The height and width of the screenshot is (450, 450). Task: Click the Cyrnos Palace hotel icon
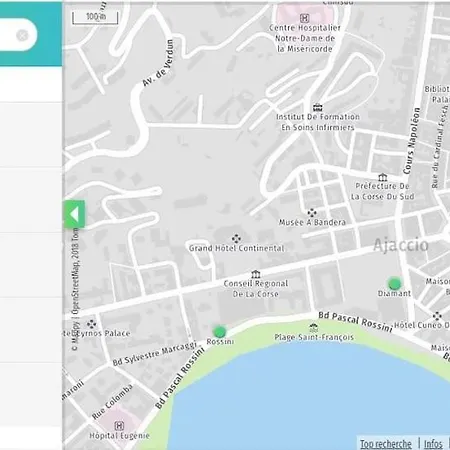91,324
